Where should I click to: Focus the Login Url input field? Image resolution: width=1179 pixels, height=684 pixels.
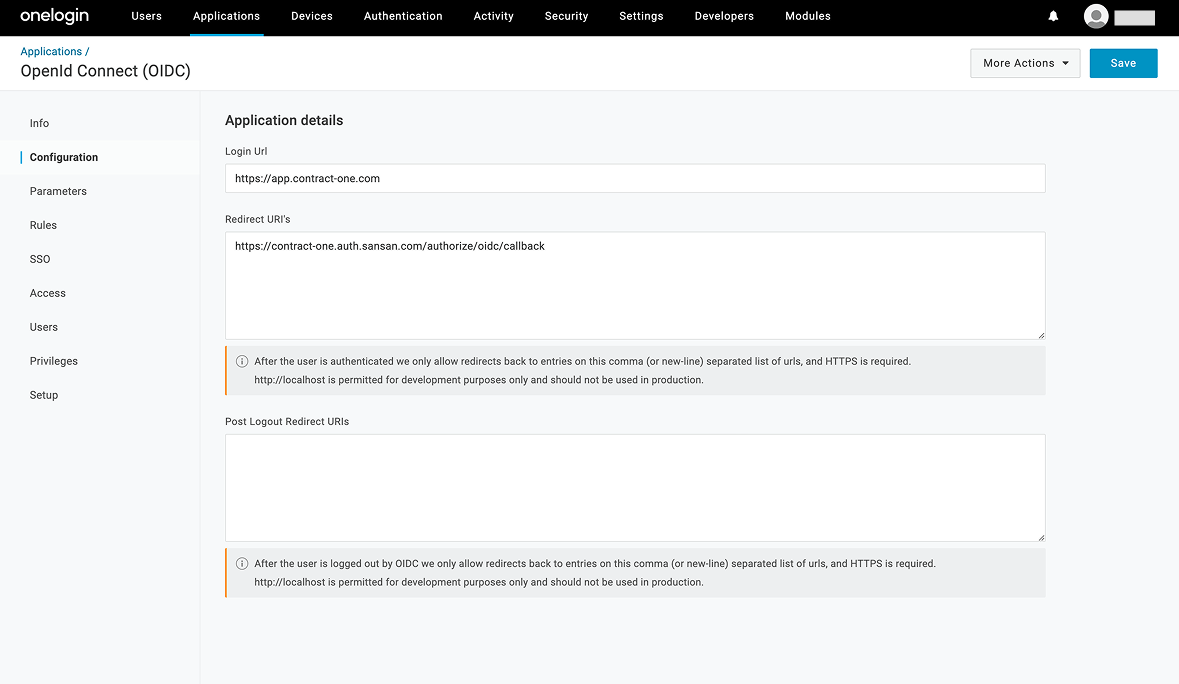click(635, 178)
